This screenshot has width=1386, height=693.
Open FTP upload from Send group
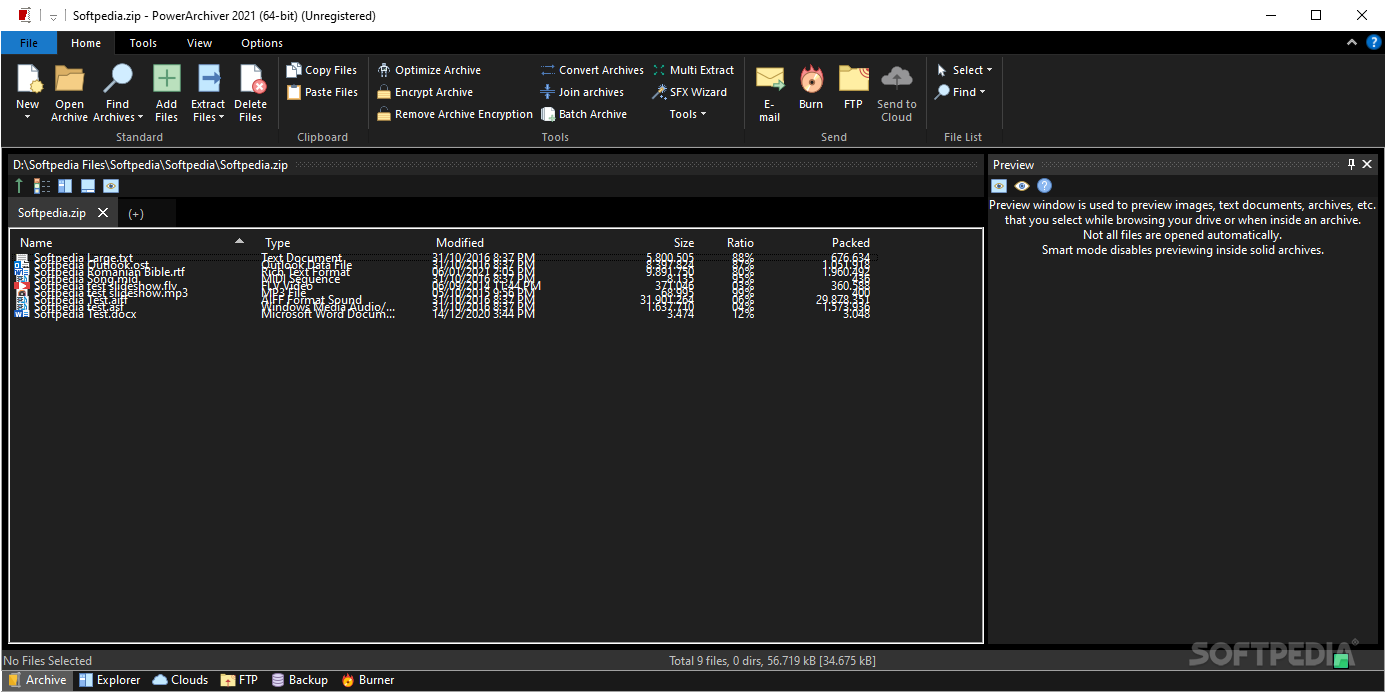coord(853,79)
